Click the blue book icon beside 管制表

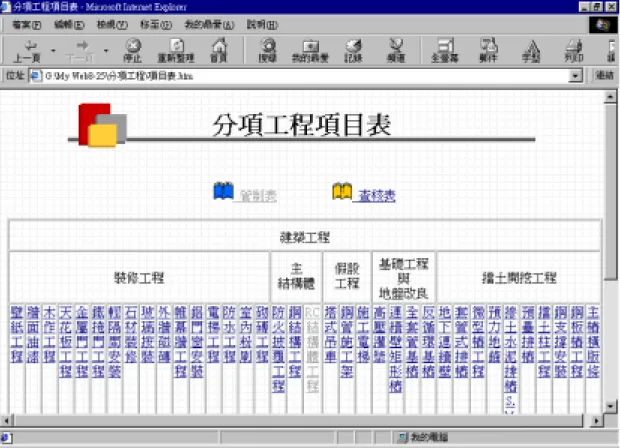(x=223, y=191)
